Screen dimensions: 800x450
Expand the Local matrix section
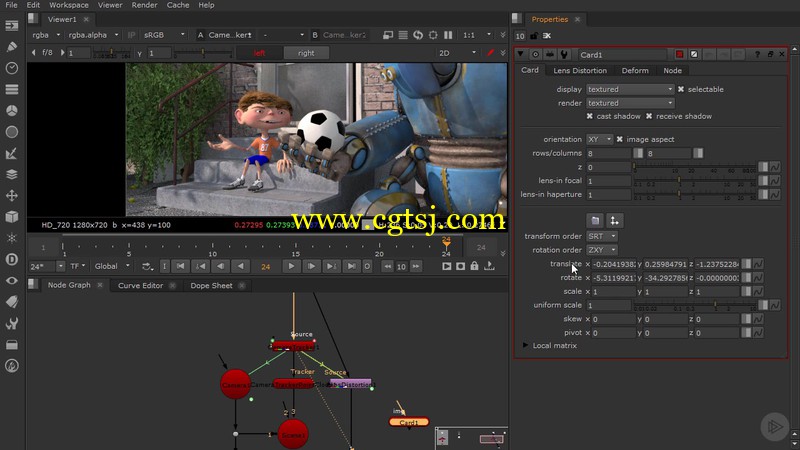point(525,345)
